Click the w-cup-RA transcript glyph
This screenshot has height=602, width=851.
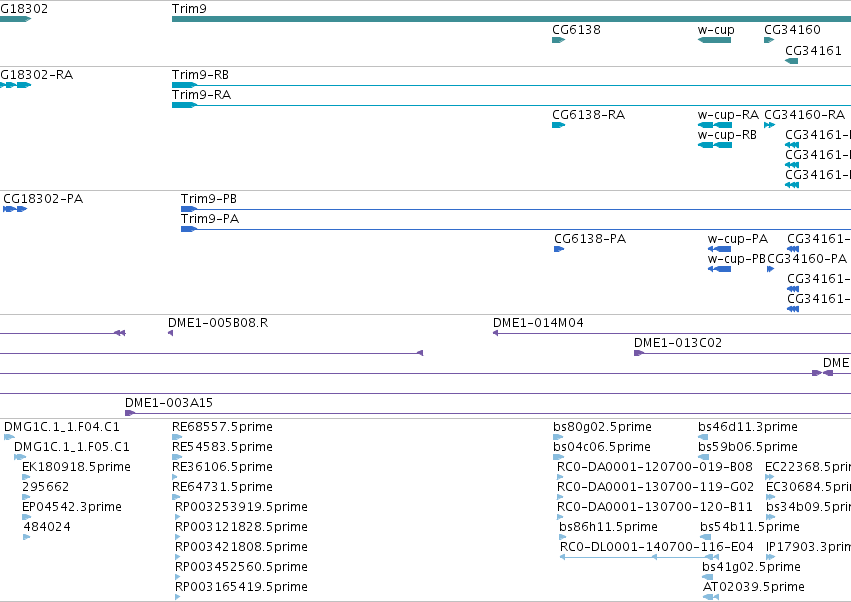[715, 125]
